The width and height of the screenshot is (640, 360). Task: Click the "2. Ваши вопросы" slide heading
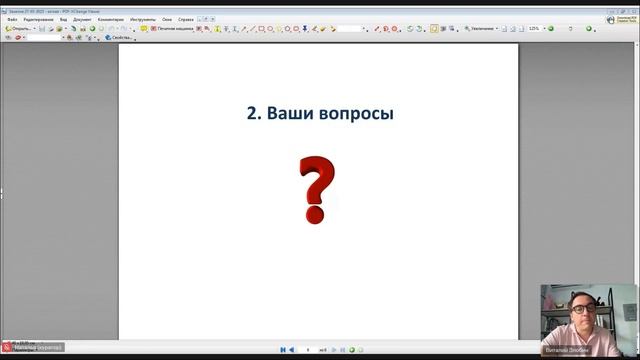point(320,113)
